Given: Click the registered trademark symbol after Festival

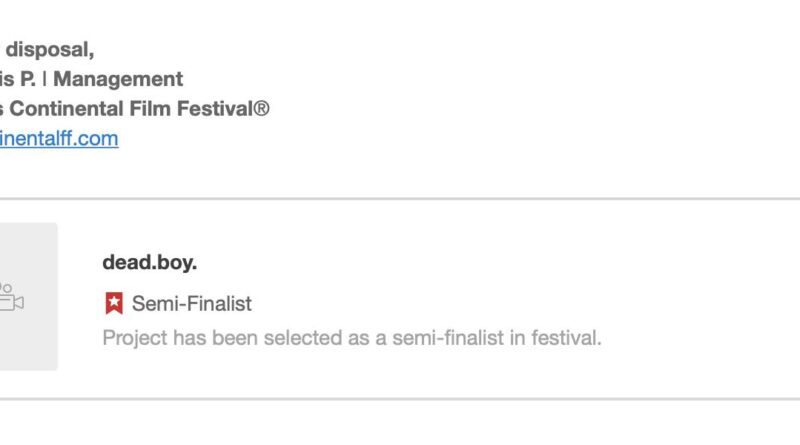Looking at the screenshot, I should click(262, 108).
